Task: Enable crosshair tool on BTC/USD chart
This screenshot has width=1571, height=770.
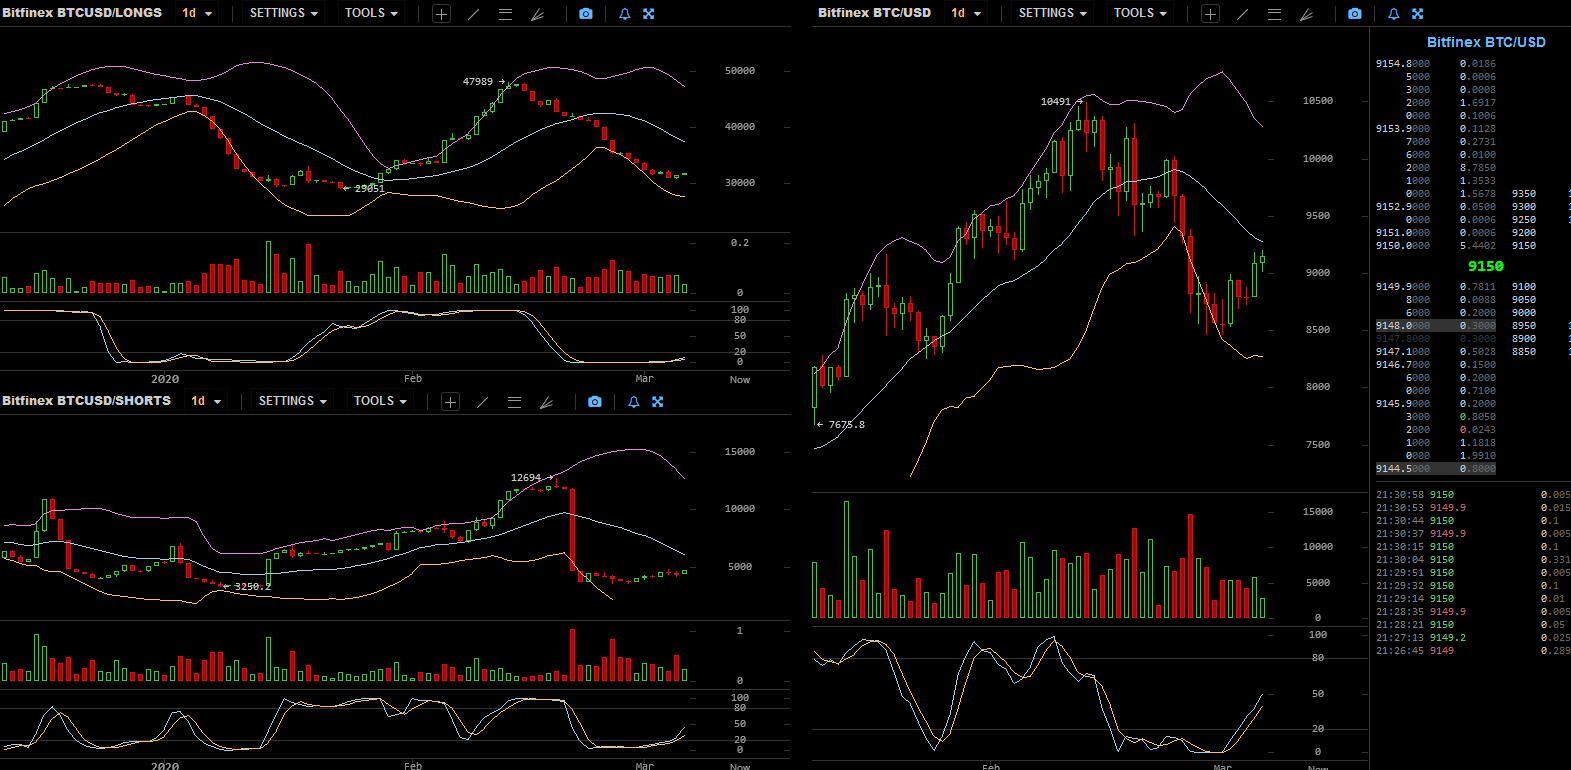Action: tap(1210, 14)
